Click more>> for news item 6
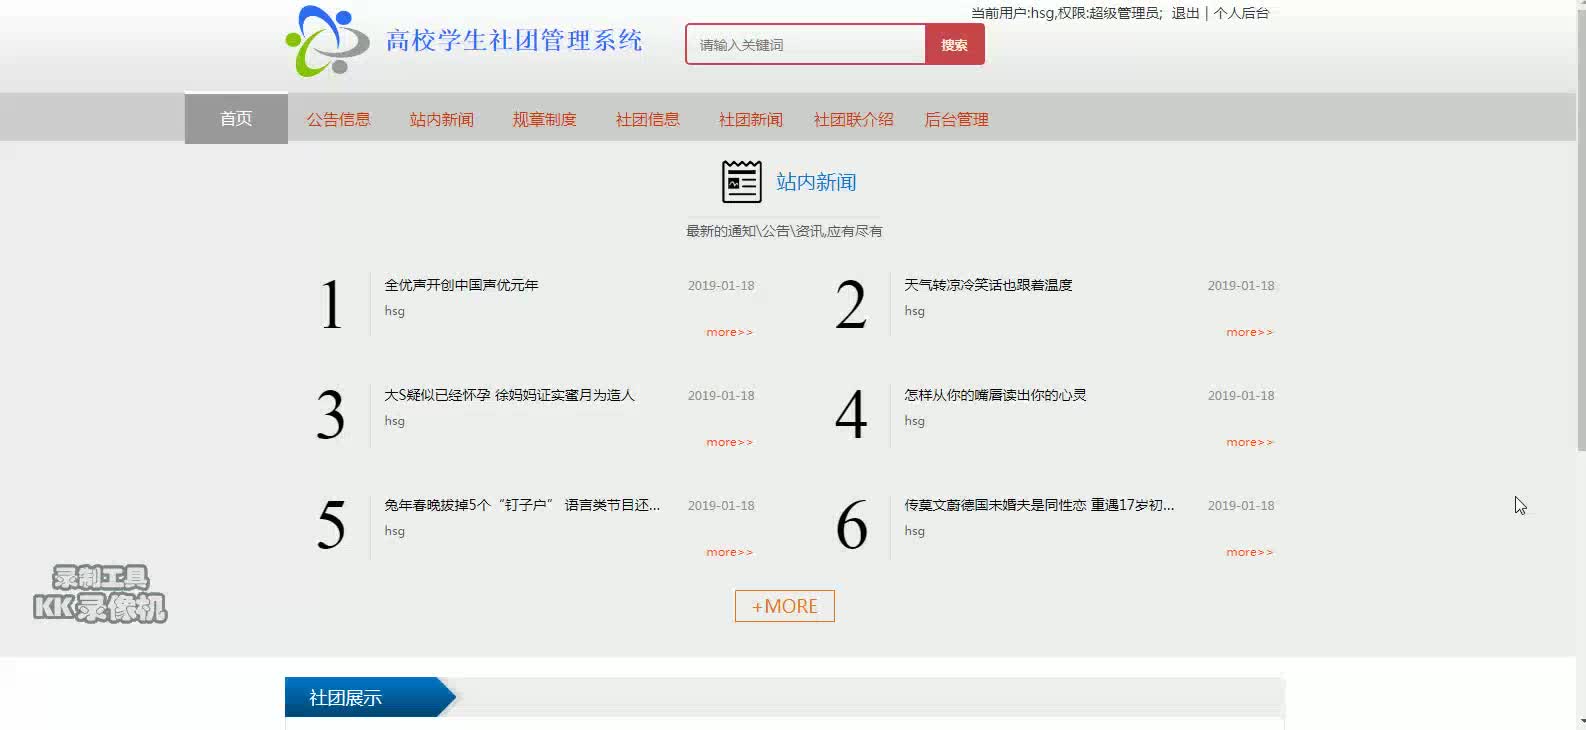The image size is (1586, 730). coord(1249,552)
